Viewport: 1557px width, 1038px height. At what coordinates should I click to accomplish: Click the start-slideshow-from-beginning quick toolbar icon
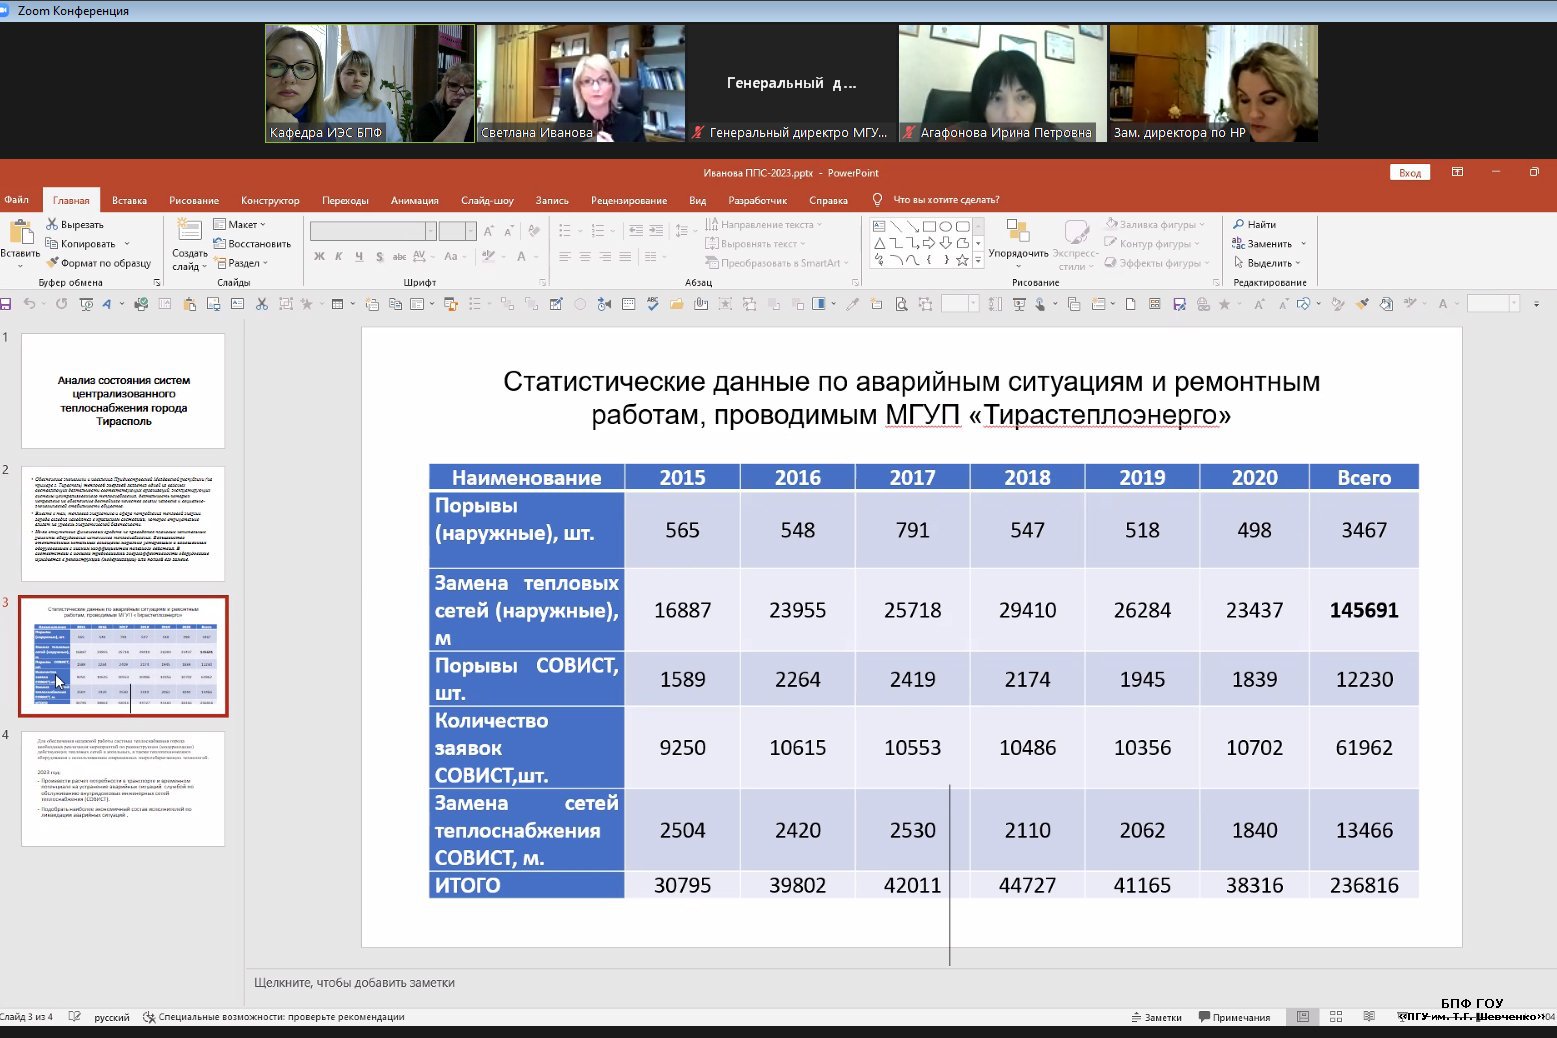(x=87, y=304)
